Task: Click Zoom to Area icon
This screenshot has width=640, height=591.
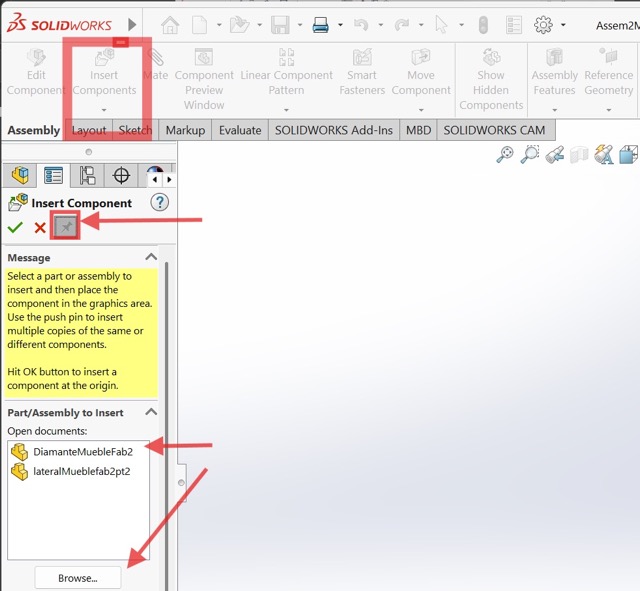Action: [530, 154]
